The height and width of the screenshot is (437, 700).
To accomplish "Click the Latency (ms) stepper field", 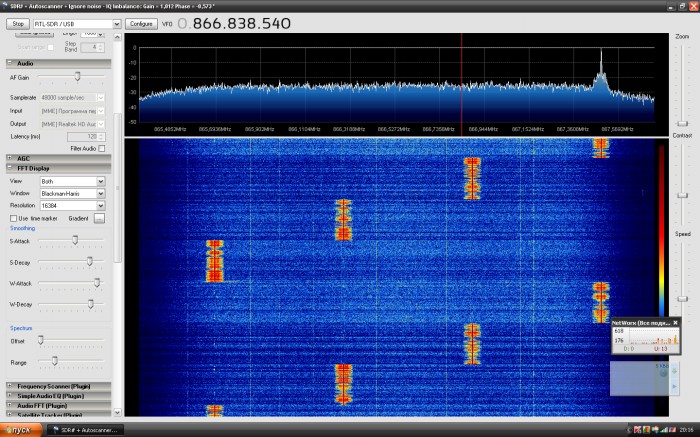I will (86, 137).
